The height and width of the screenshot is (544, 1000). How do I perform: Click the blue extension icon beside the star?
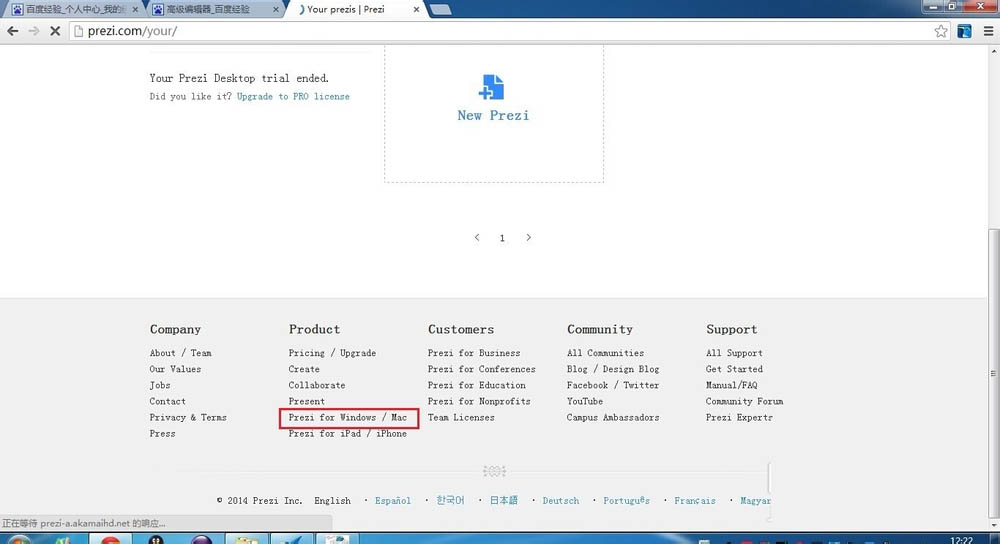click(x=964, y=31)
